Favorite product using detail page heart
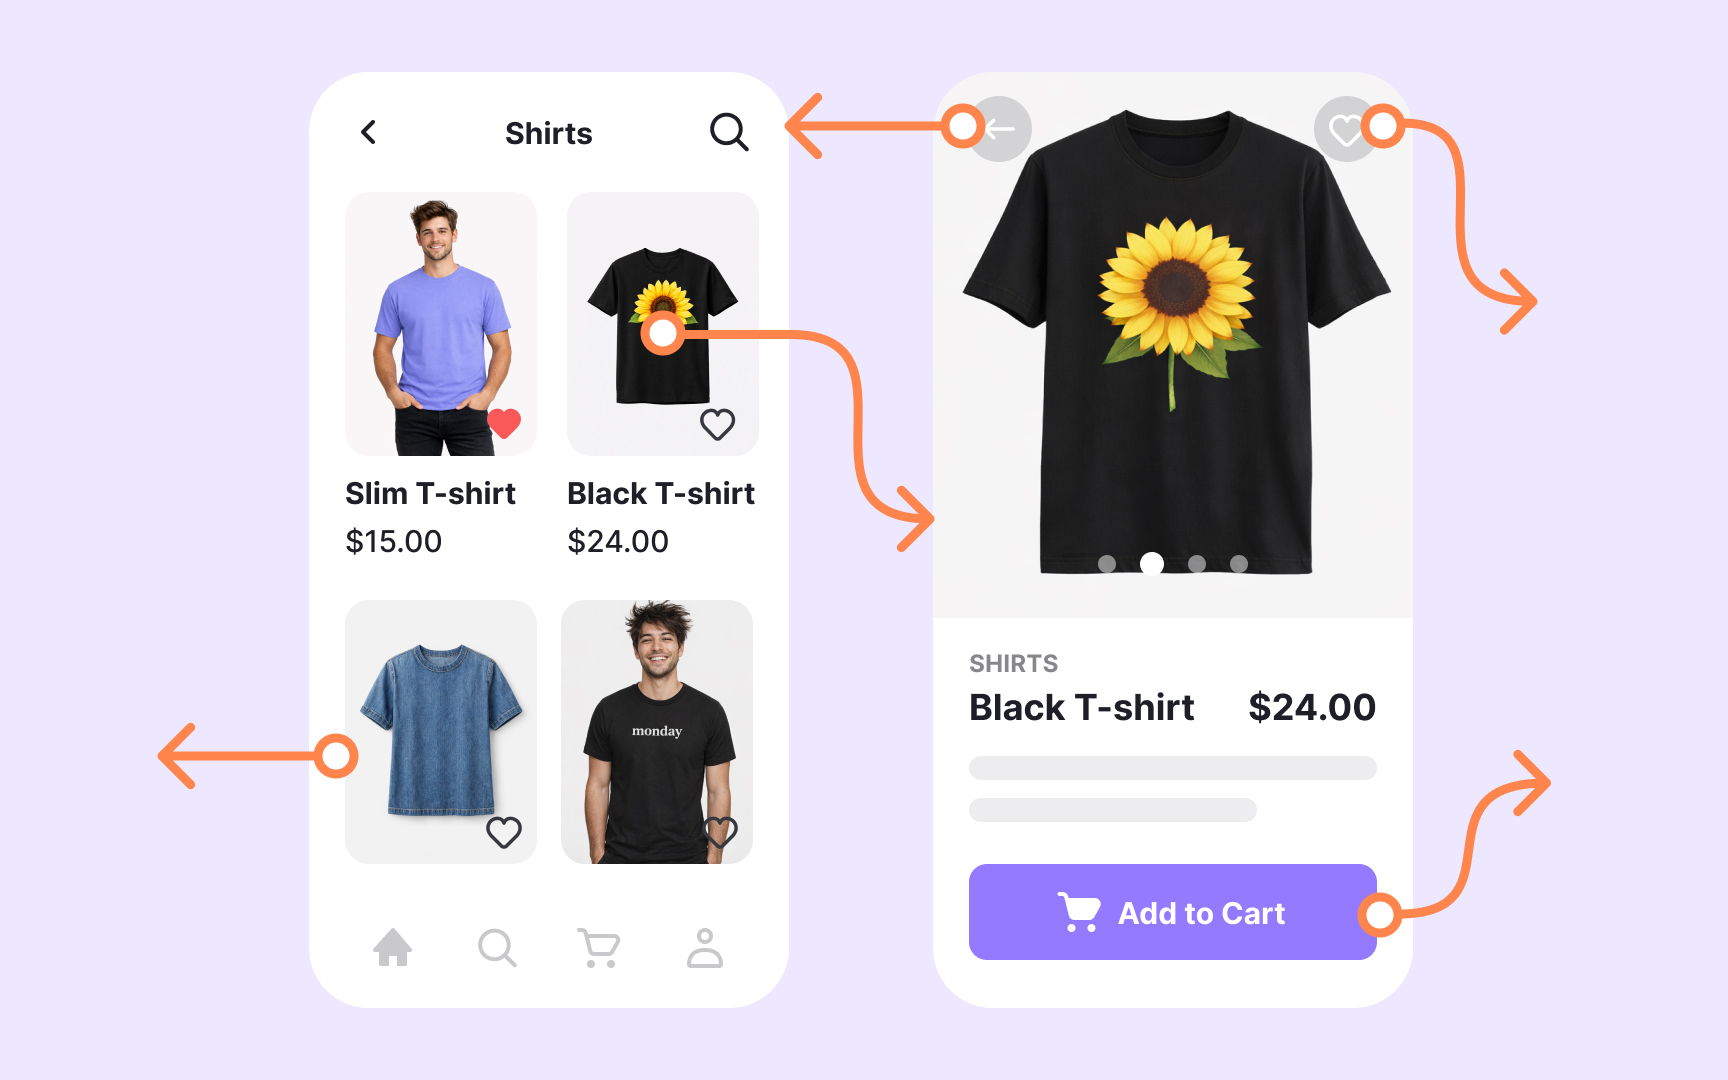Image resolution: width=1728 pixels, height=1080 pixels. click(x=1346, y=129)
